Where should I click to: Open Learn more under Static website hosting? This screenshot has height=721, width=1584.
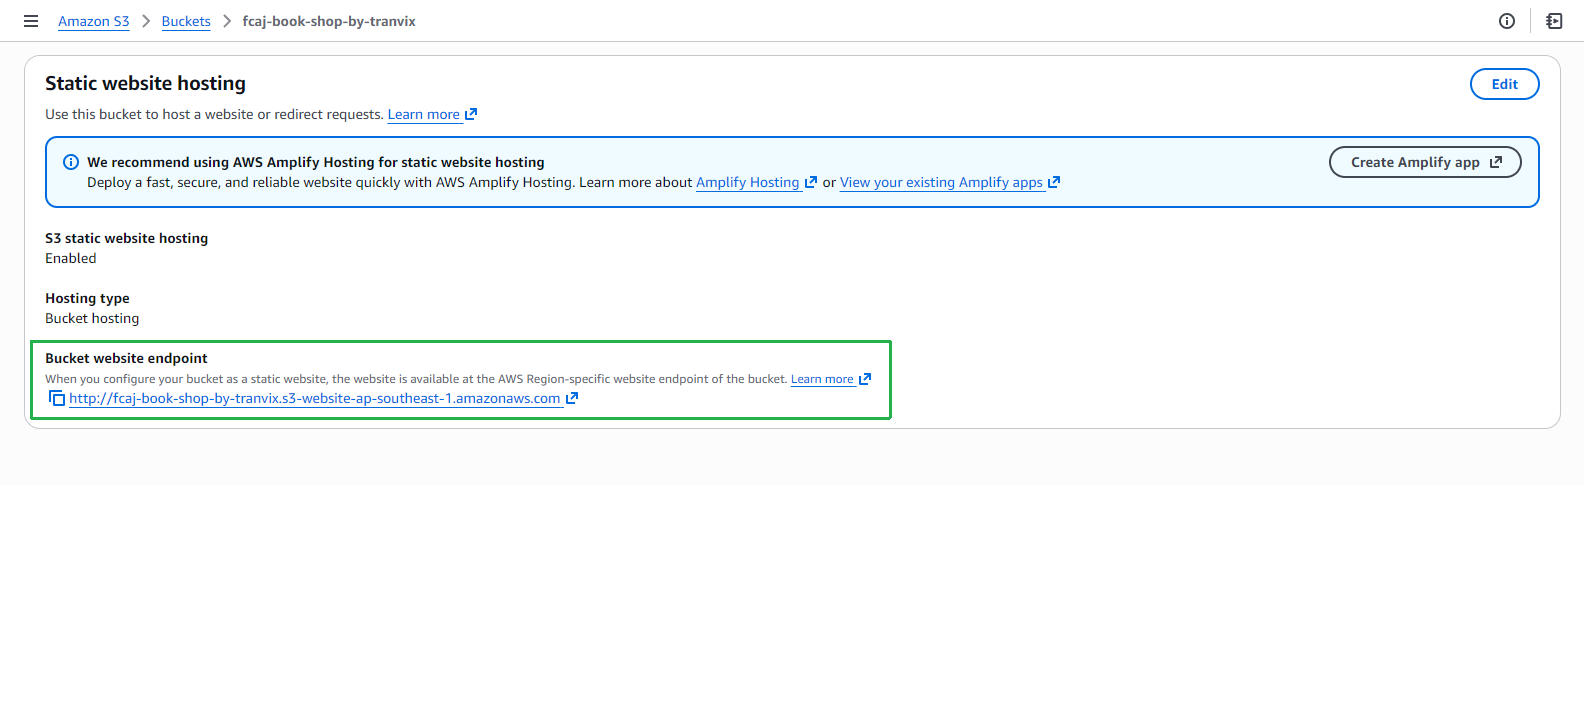424,114
